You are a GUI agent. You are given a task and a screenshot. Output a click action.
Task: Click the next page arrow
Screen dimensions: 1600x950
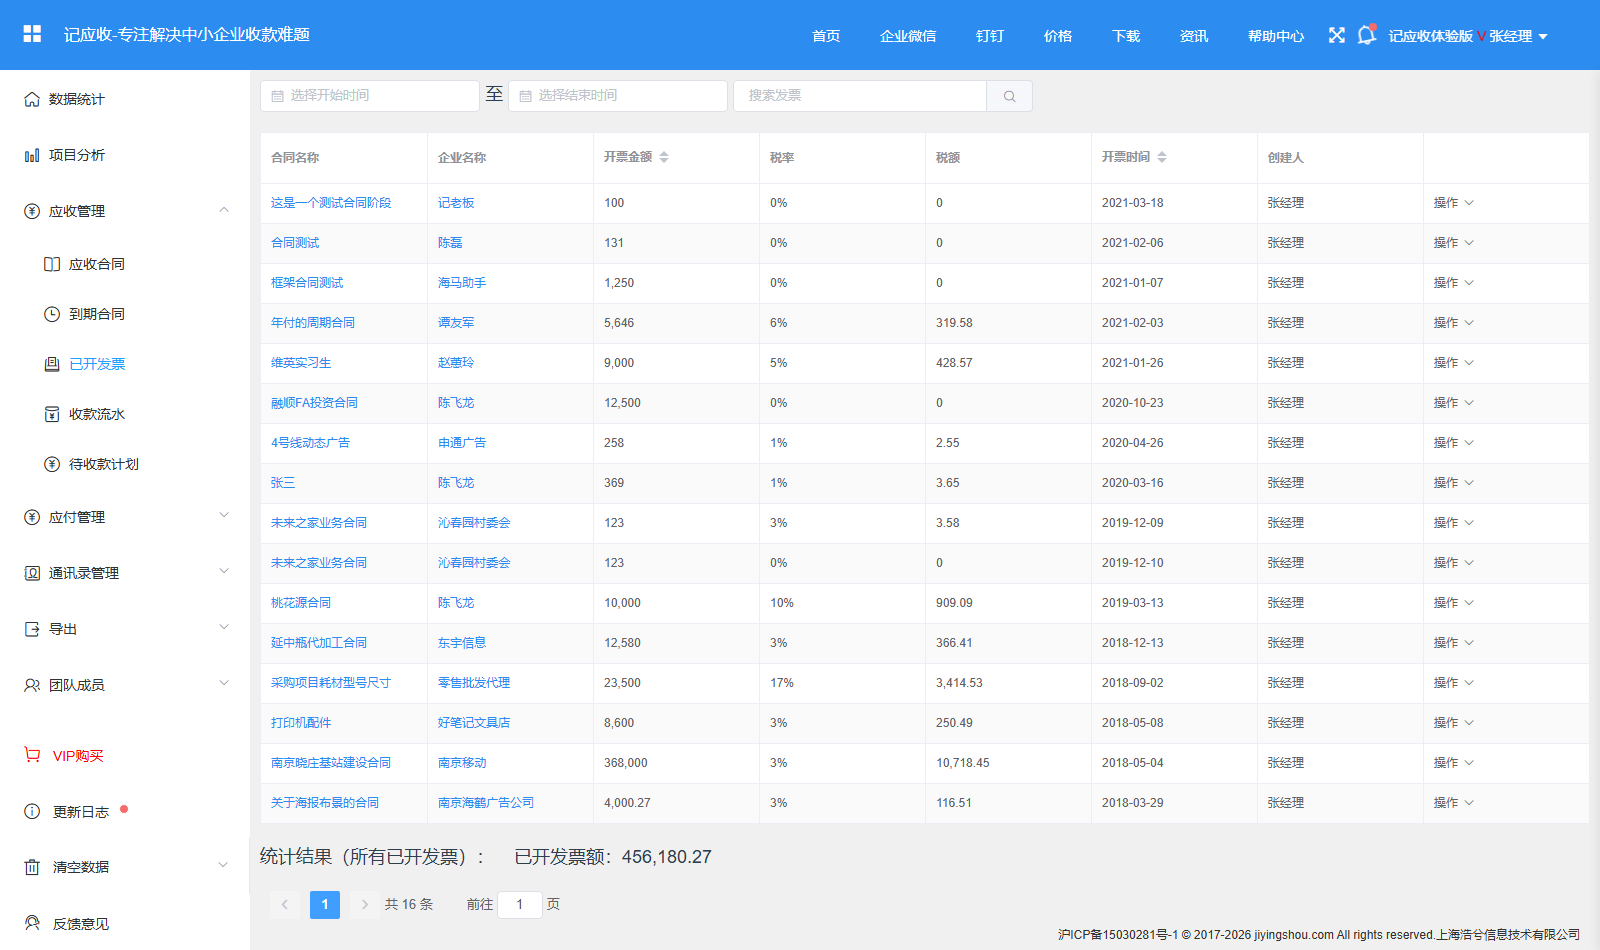365,904
